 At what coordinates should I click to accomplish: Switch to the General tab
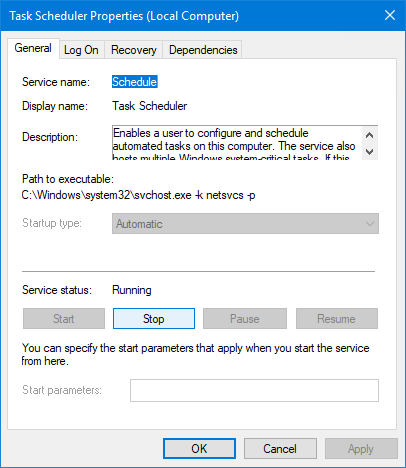point(33,48)
